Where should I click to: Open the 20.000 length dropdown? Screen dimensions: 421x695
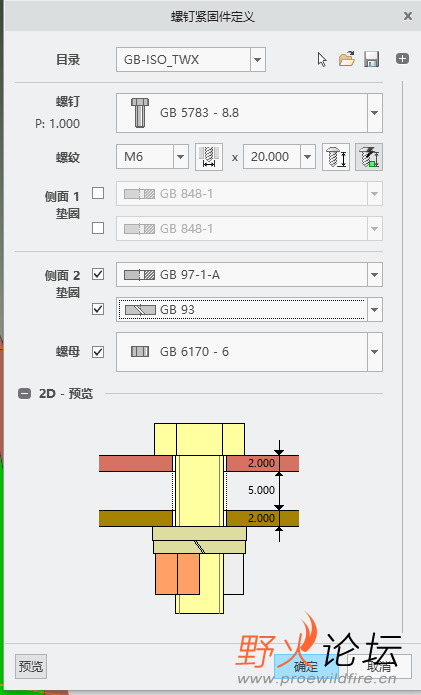pyautogui.click(x=308, y=157)
